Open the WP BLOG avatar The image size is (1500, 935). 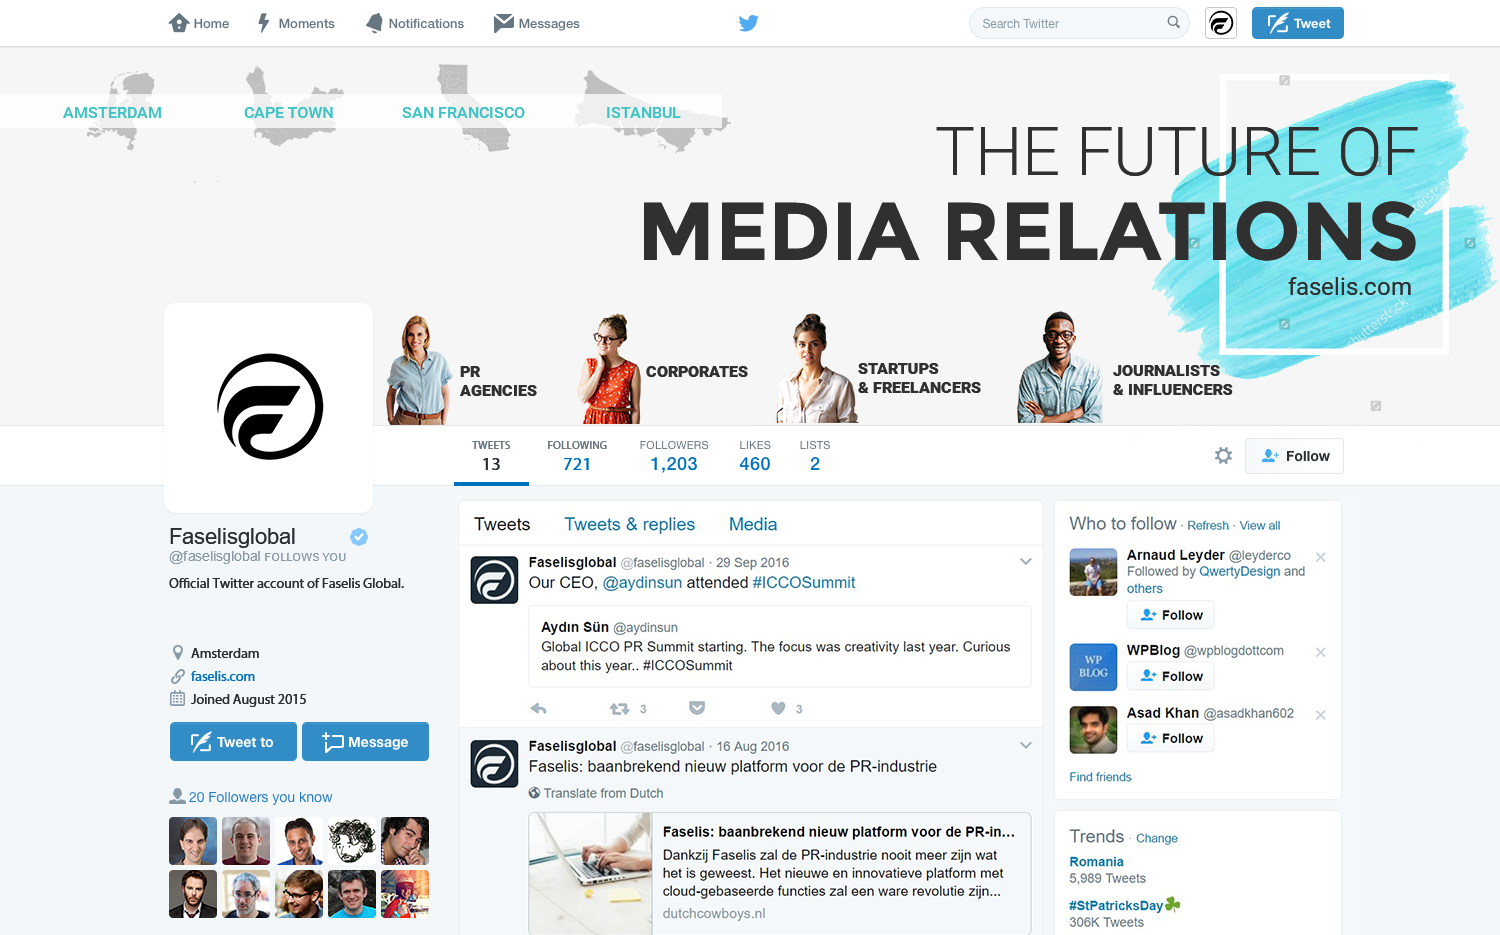pyautogui.click(x=1093, y=667)
